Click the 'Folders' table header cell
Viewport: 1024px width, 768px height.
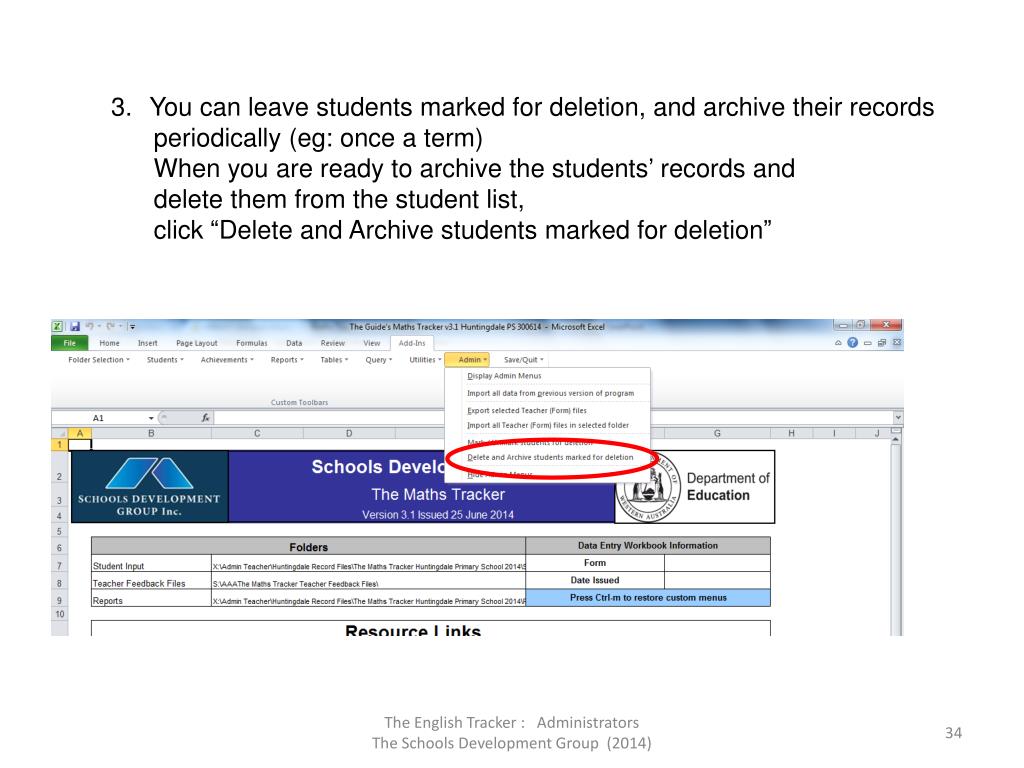pyautogui.click(x=308, y=547)
